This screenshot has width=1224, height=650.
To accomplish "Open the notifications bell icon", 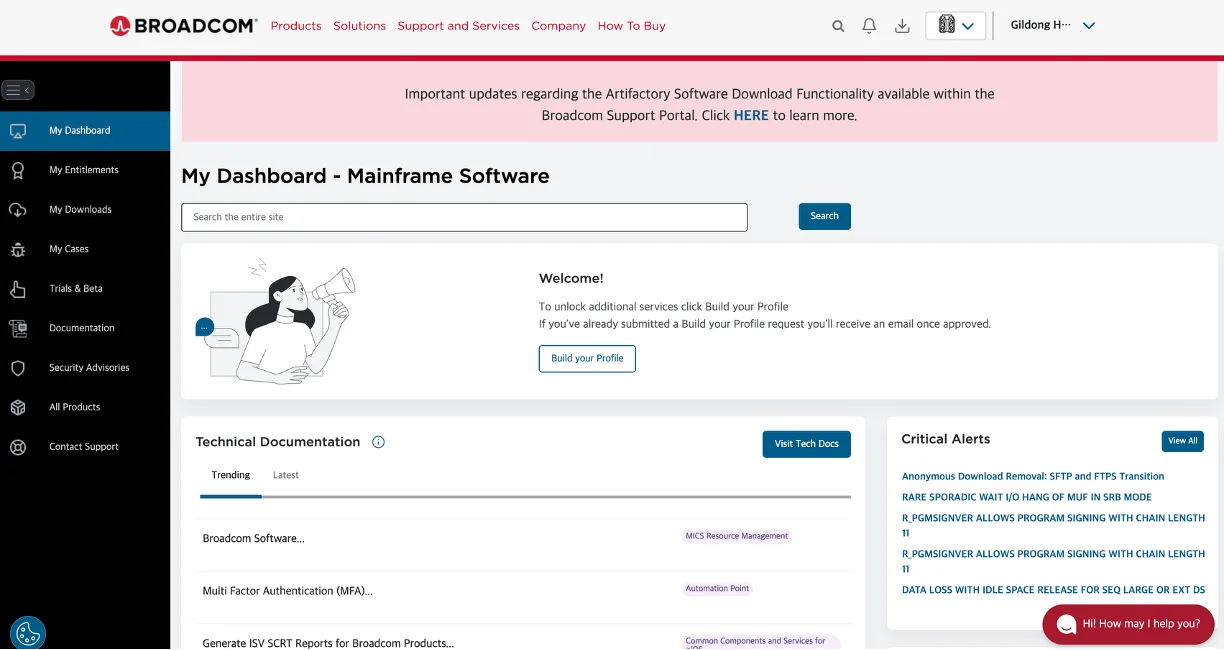I will point(870,26).
